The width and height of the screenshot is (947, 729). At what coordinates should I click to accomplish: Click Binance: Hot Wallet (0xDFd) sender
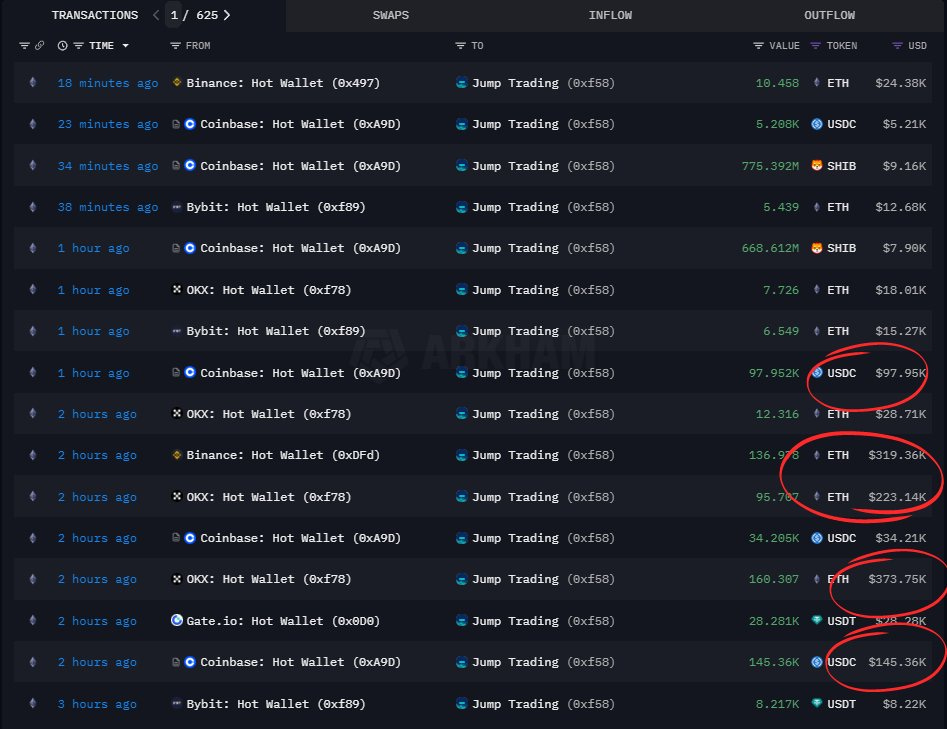click(283, 455)
